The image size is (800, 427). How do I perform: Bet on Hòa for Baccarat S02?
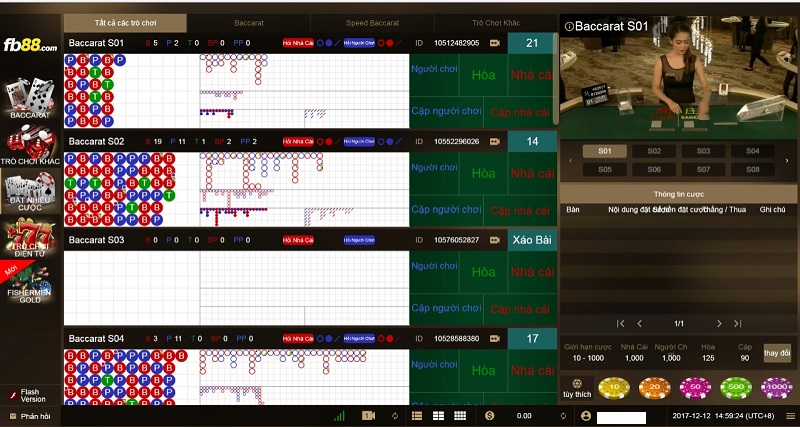click(x=483, y=173)
